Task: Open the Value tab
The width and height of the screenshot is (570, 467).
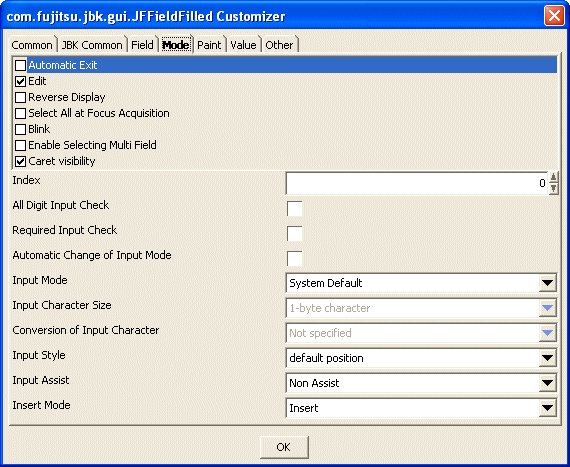Action: point(244,45)
